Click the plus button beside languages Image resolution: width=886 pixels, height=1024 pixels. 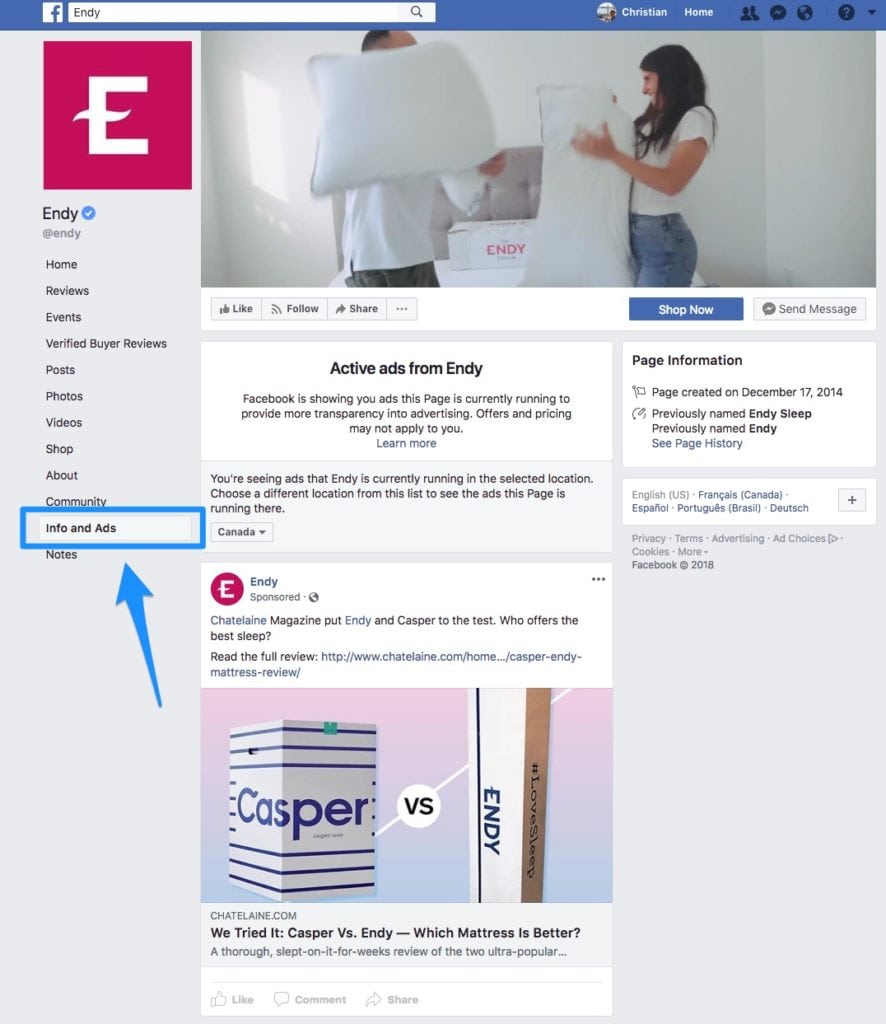(x=852, y=500)
